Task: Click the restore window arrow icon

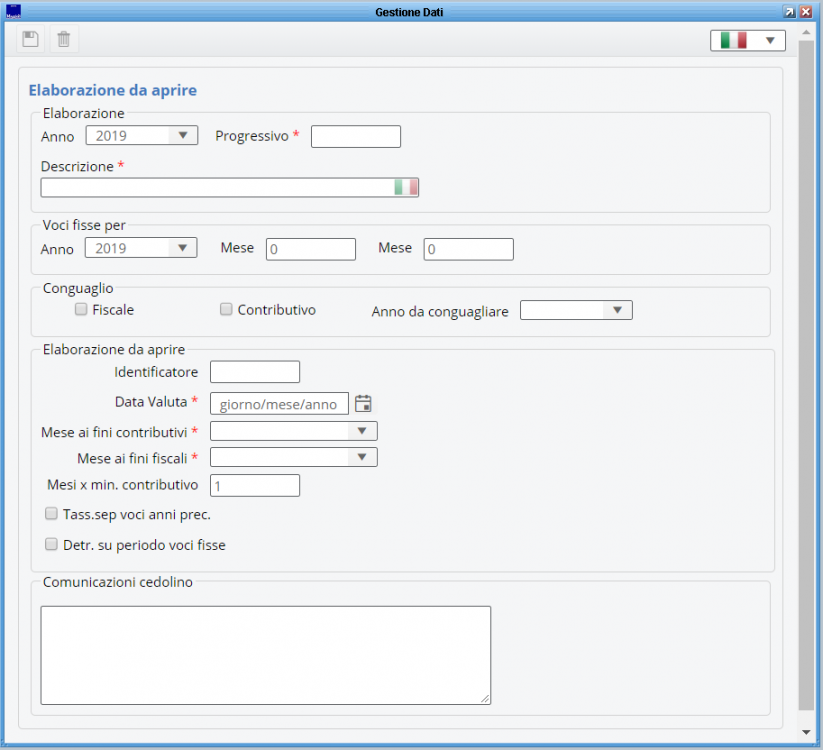Action: pyautogui.click(x=789, y=11)
